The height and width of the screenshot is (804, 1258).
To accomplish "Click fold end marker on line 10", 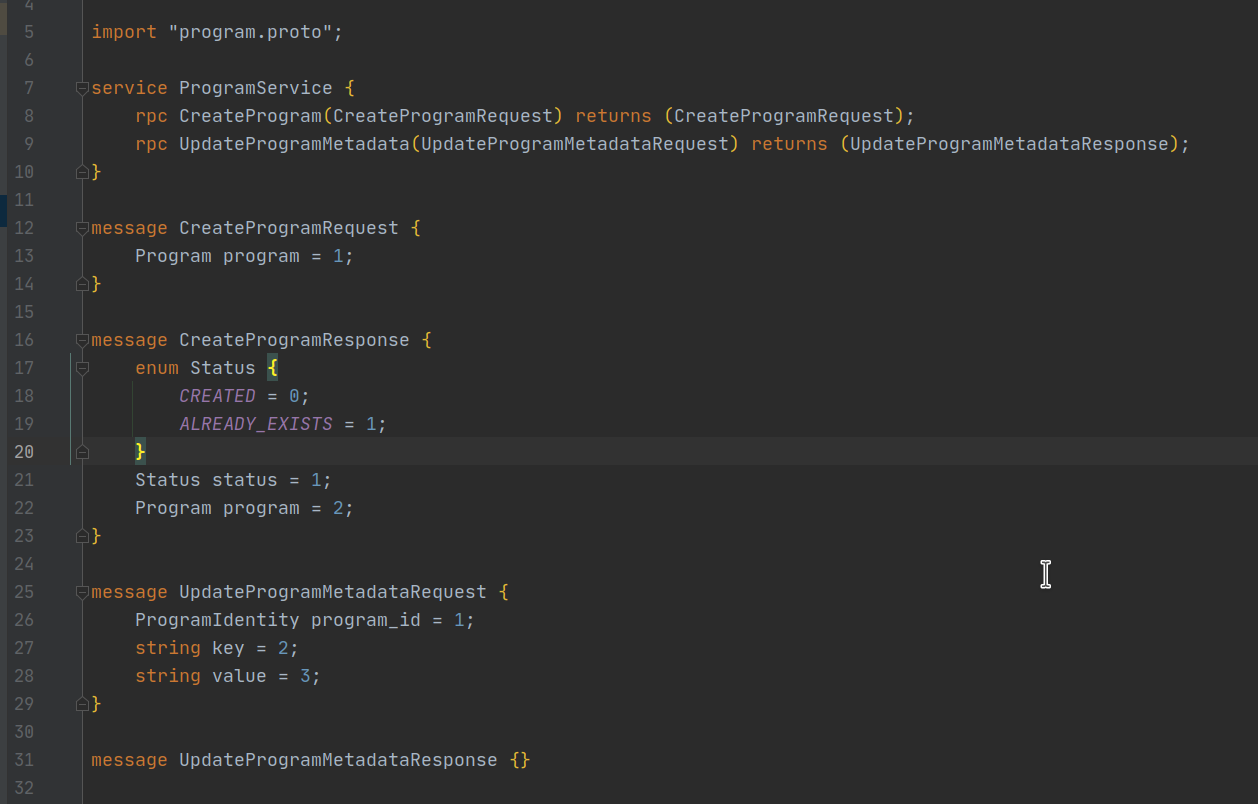I will 82,172.
